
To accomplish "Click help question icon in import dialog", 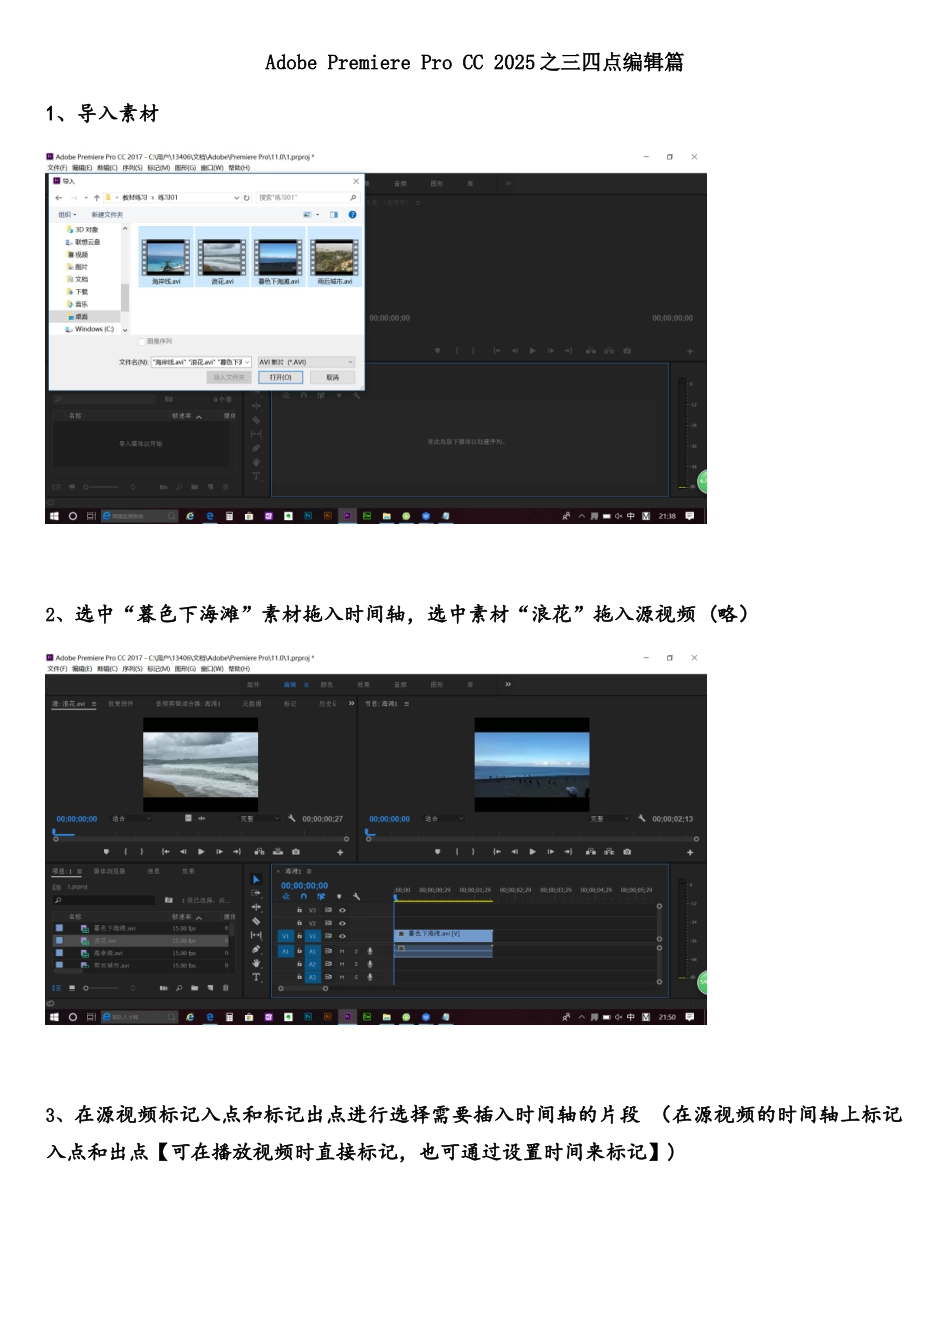I will (352, 214).
